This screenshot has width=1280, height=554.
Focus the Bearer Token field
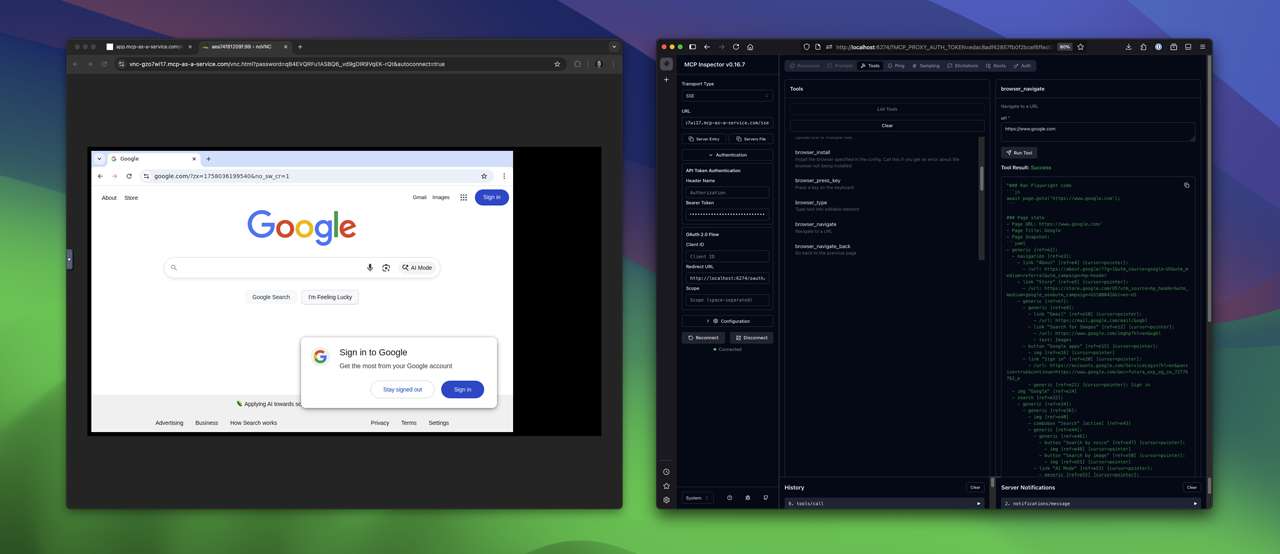click(727, 214)
